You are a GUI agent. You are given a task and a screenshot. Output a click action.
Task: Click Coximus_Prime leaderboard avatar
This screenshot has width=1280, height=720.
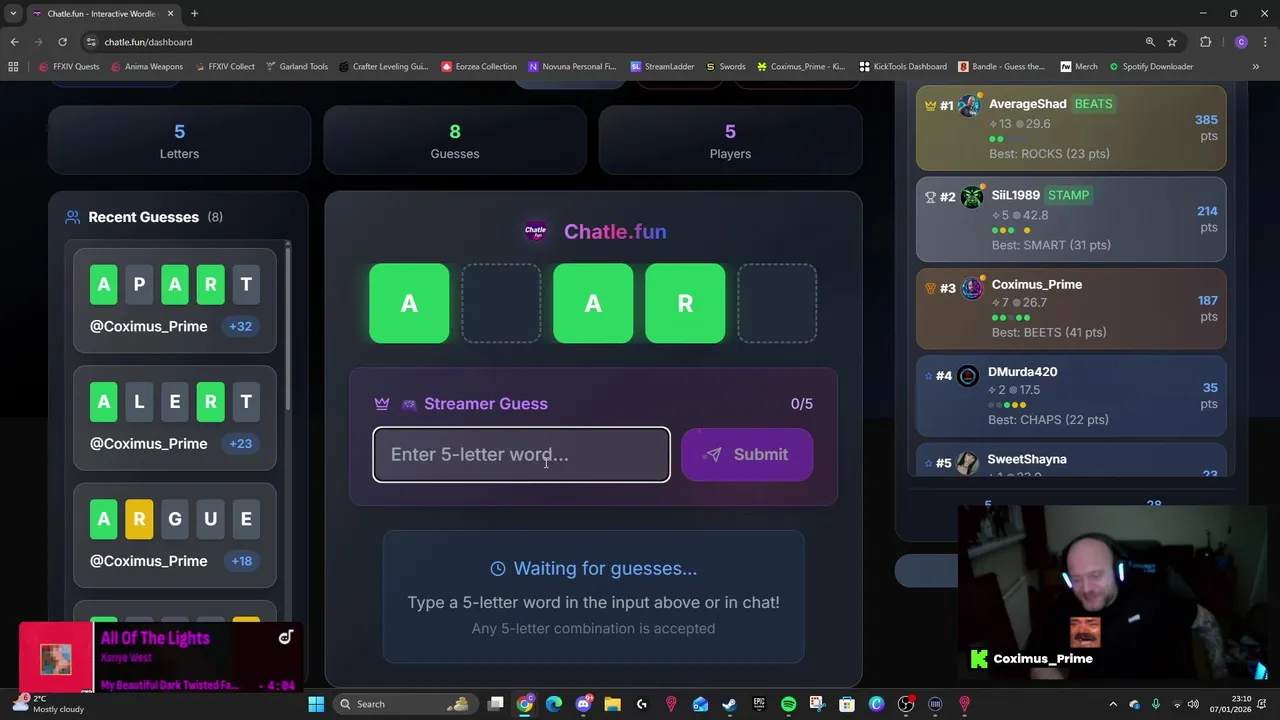coord(972,288)
